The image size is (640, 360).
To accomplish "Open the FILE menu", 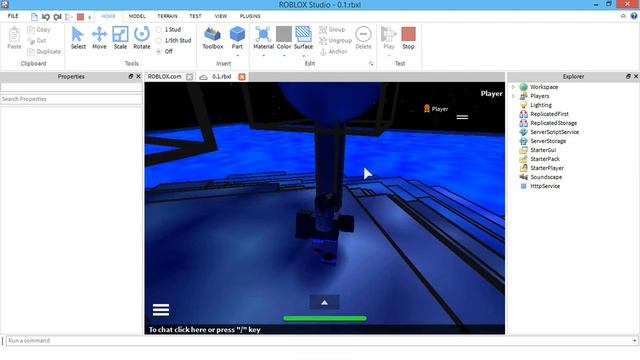I will click(13, 16).
